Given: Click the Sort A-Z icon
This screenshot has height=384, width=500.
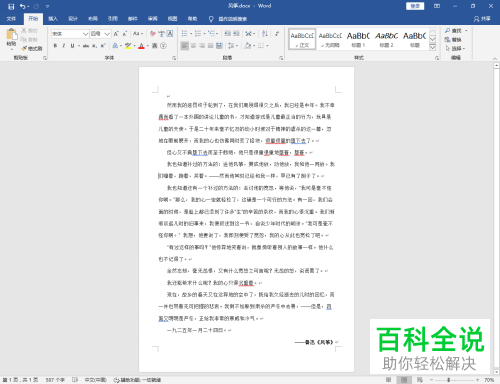Looking at the screenshot, I should pos(265,34).
